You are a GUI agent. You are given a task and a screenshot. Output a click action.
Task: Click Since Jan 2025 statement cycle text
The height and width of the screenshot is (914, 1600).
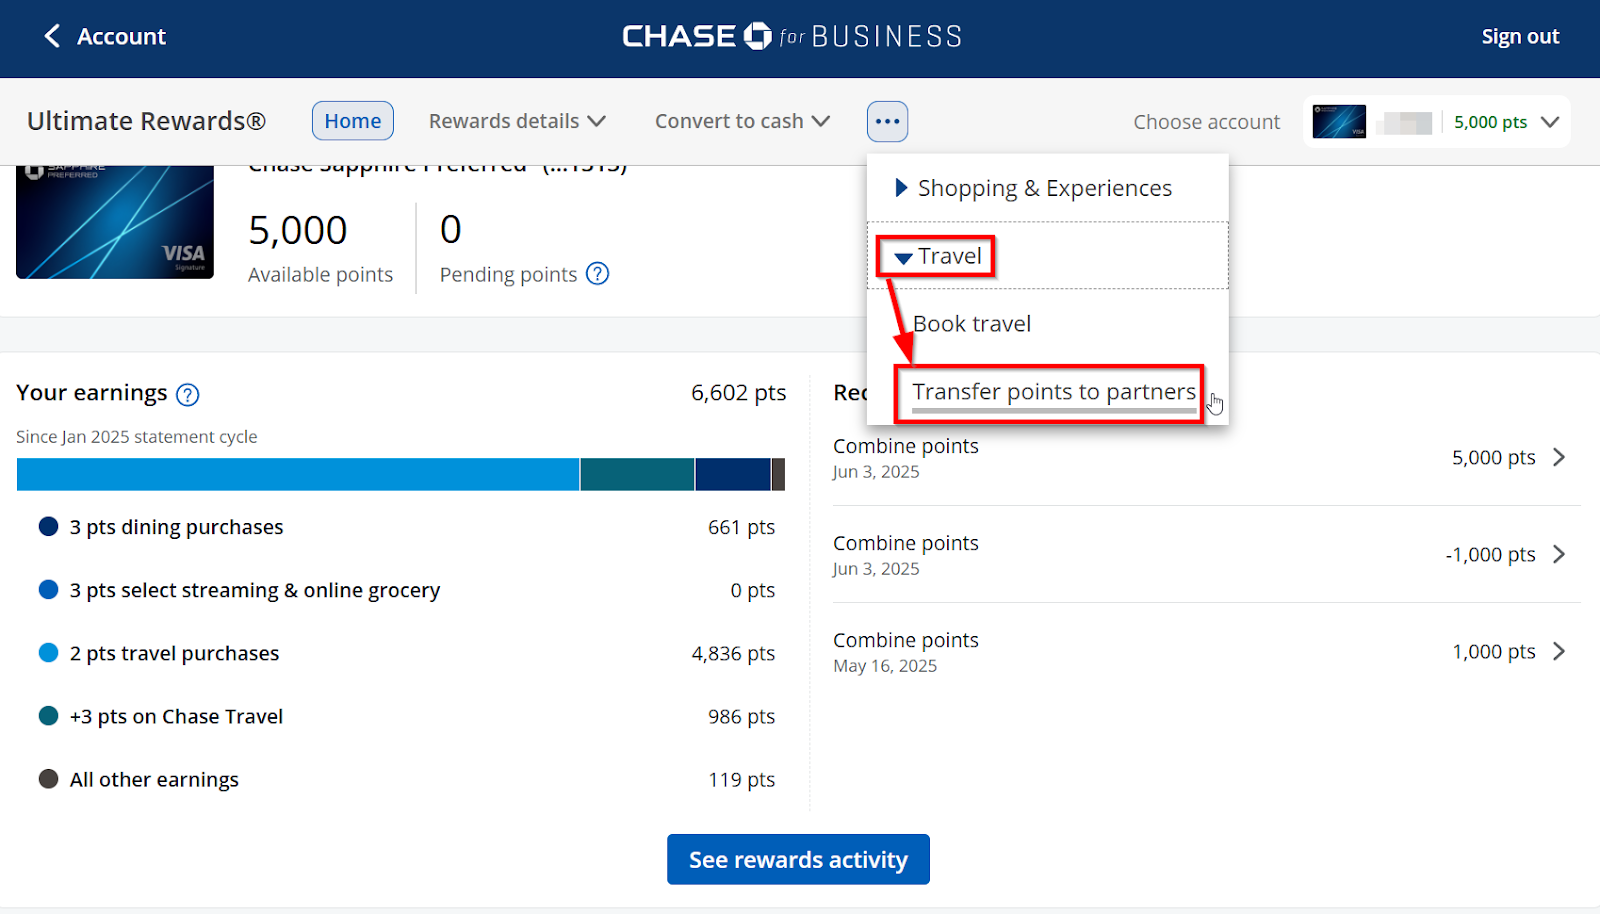[x=137, y=437]
